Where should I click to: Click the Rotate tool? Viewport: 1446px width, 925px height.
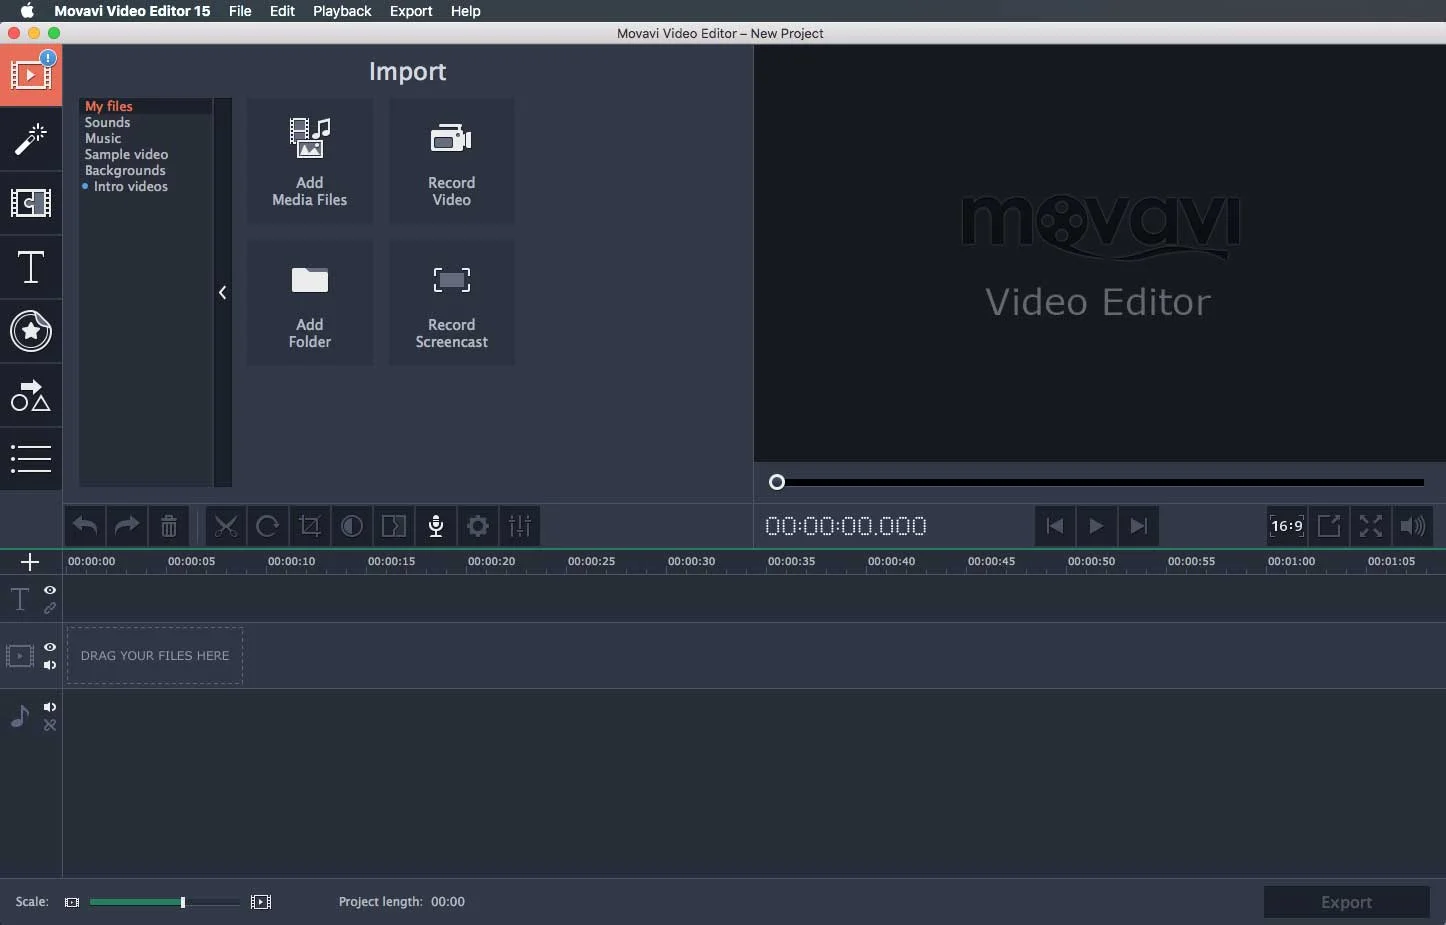click(268, 526)
